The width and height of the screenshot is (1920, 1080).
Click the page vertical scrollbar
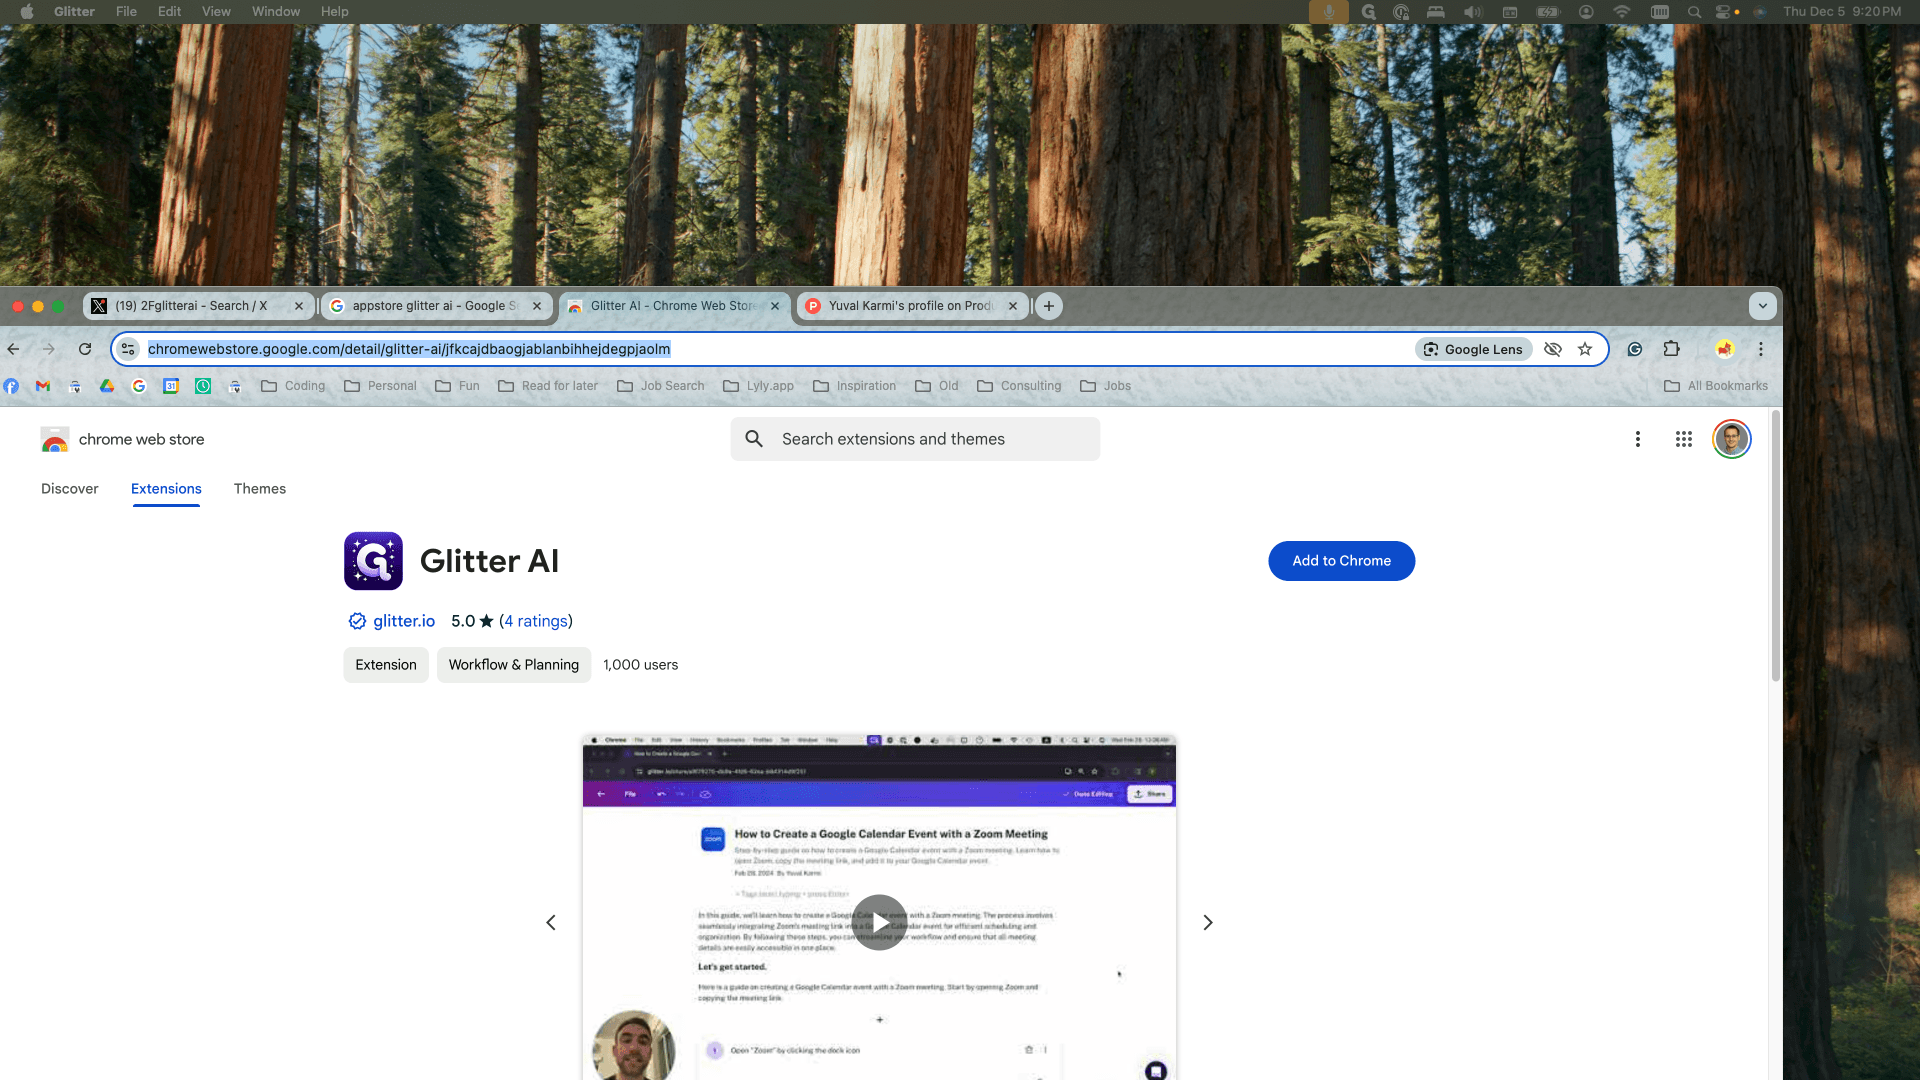pos(1776,545)
